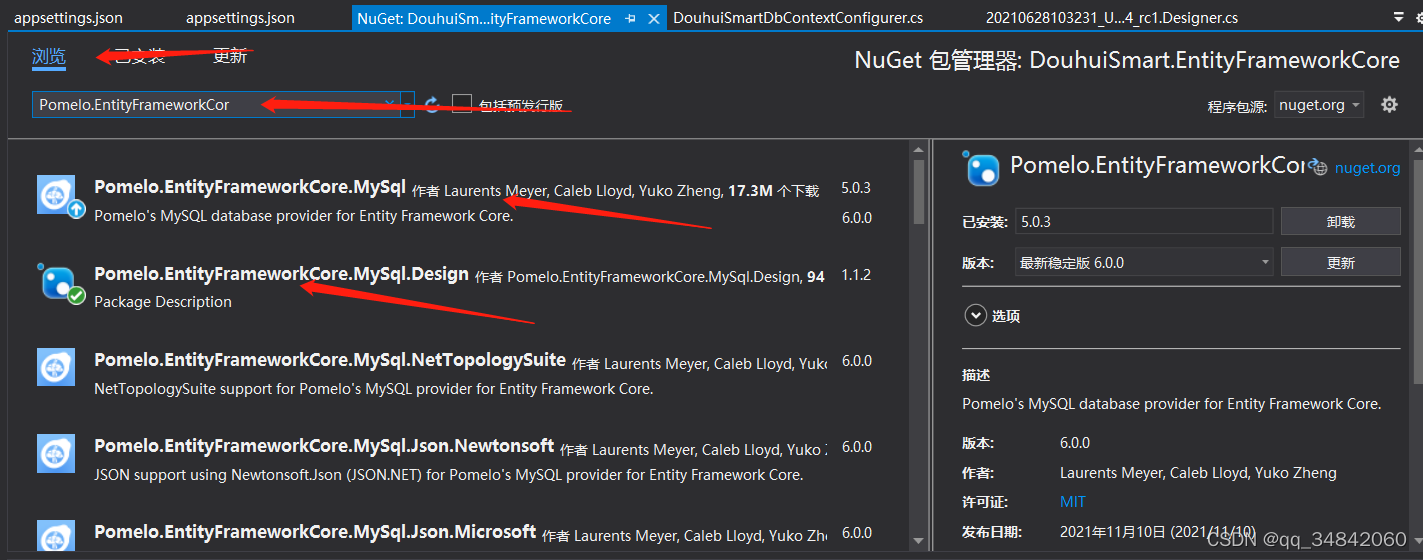Open the search box history dropdown

[407, 104]
